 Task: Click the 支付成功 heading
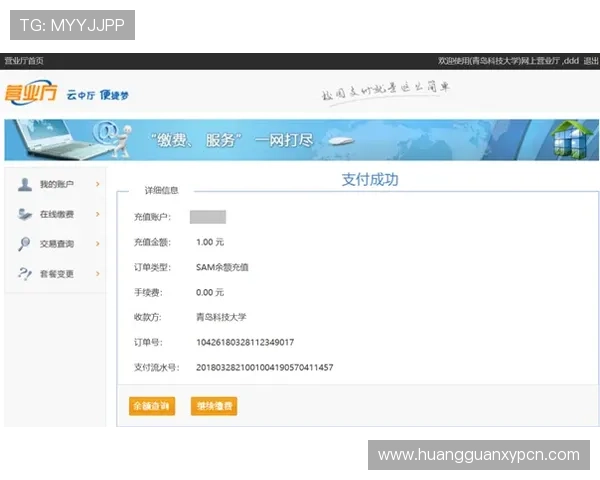pyautogui.click(x=370, y=180)
